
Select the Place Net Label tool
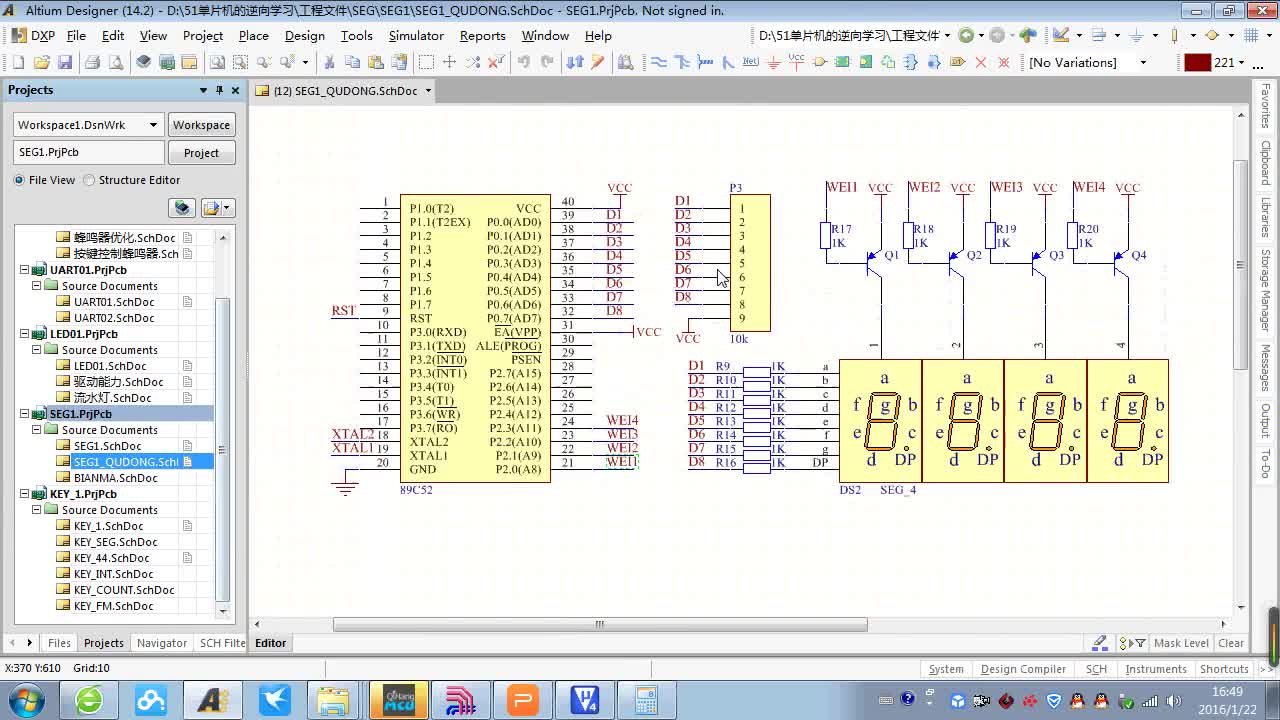point(751,62)
